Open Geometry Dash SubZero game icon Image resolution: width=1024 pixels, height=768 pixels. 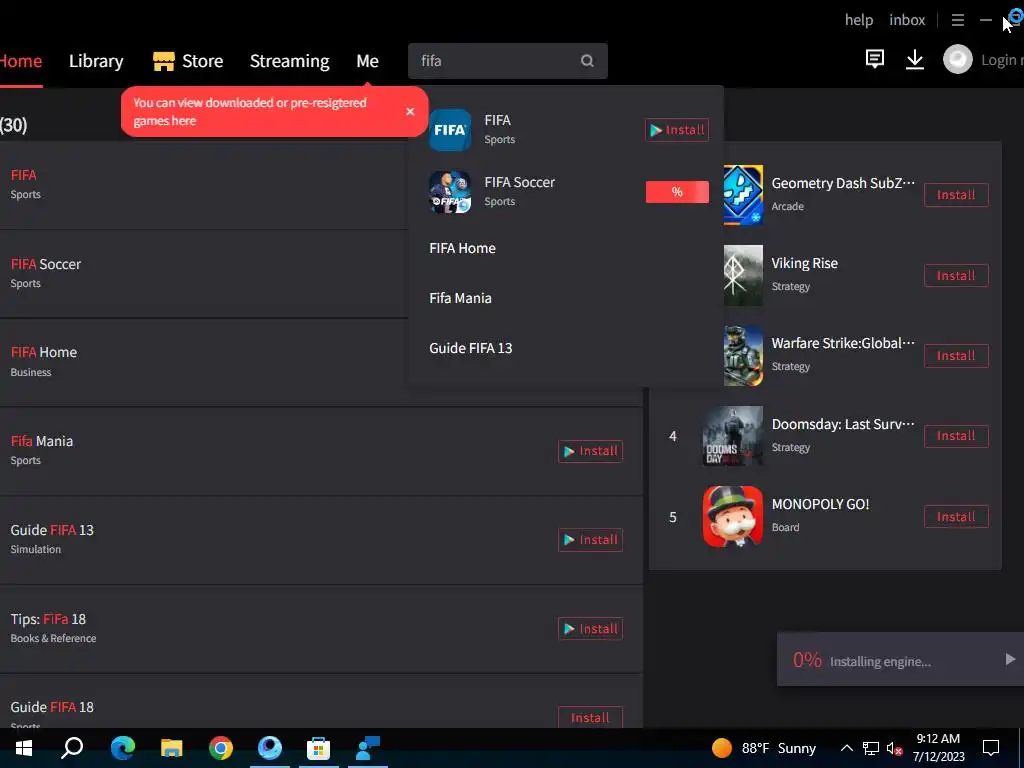(743, 195)
